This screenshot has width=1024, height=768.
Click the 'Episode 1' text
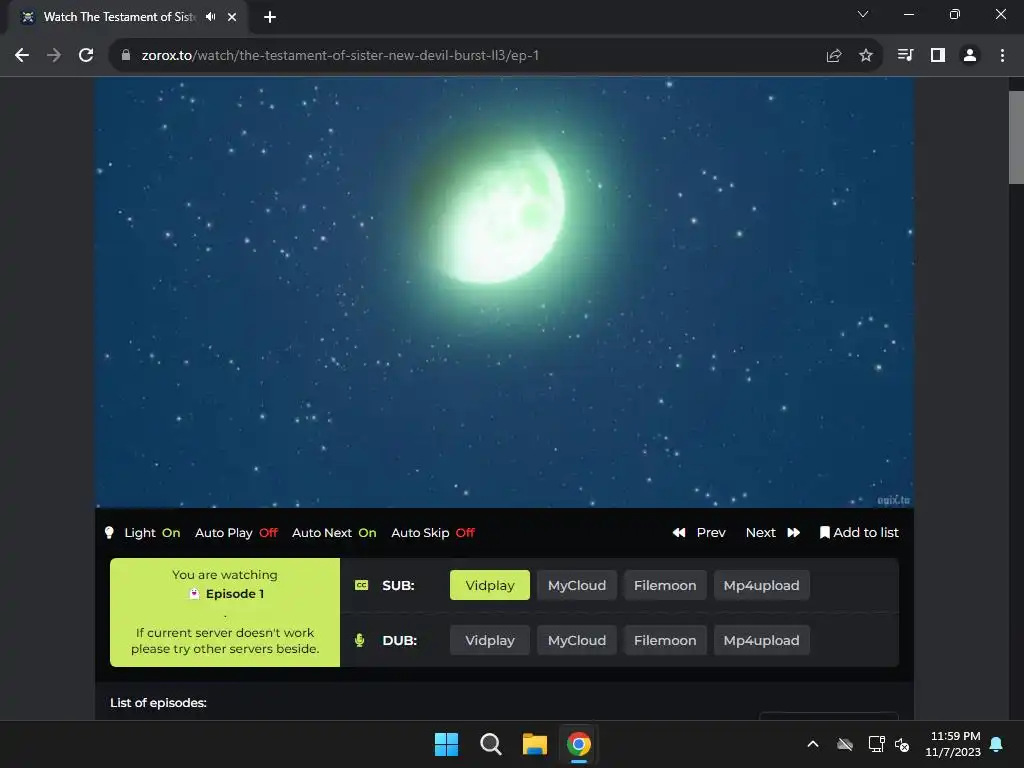pyautogui.click(x=235, y=594)
